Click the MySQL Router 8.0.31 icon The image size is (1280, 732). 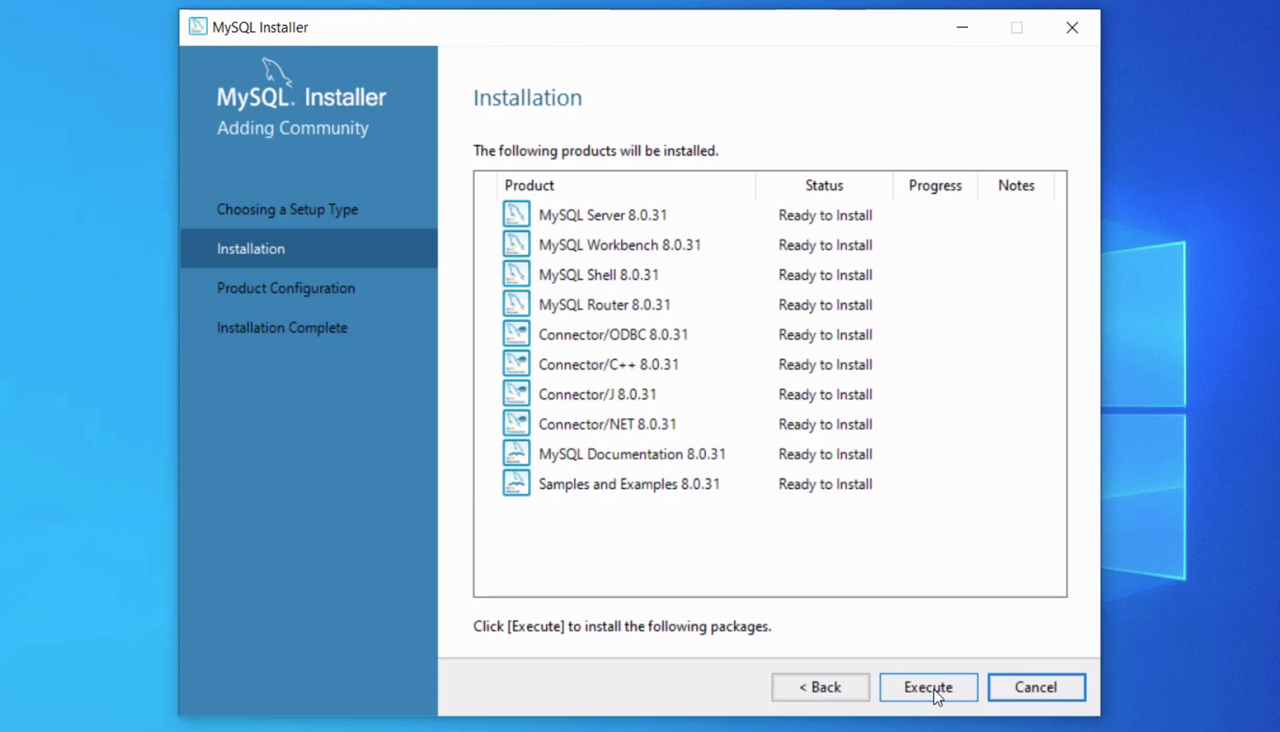(516, 305)
